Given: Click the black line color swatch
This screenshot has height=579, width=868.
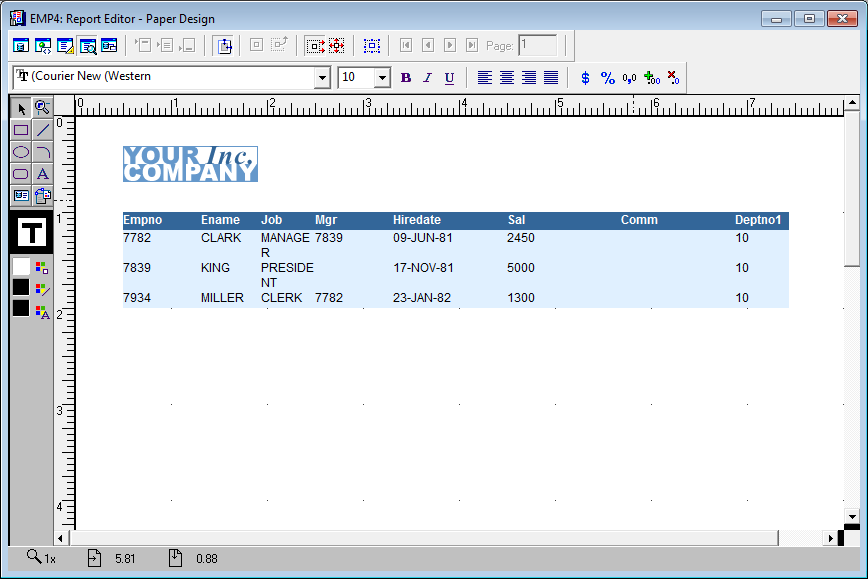Looking at the screenshot, I should (x=21, y=287).
